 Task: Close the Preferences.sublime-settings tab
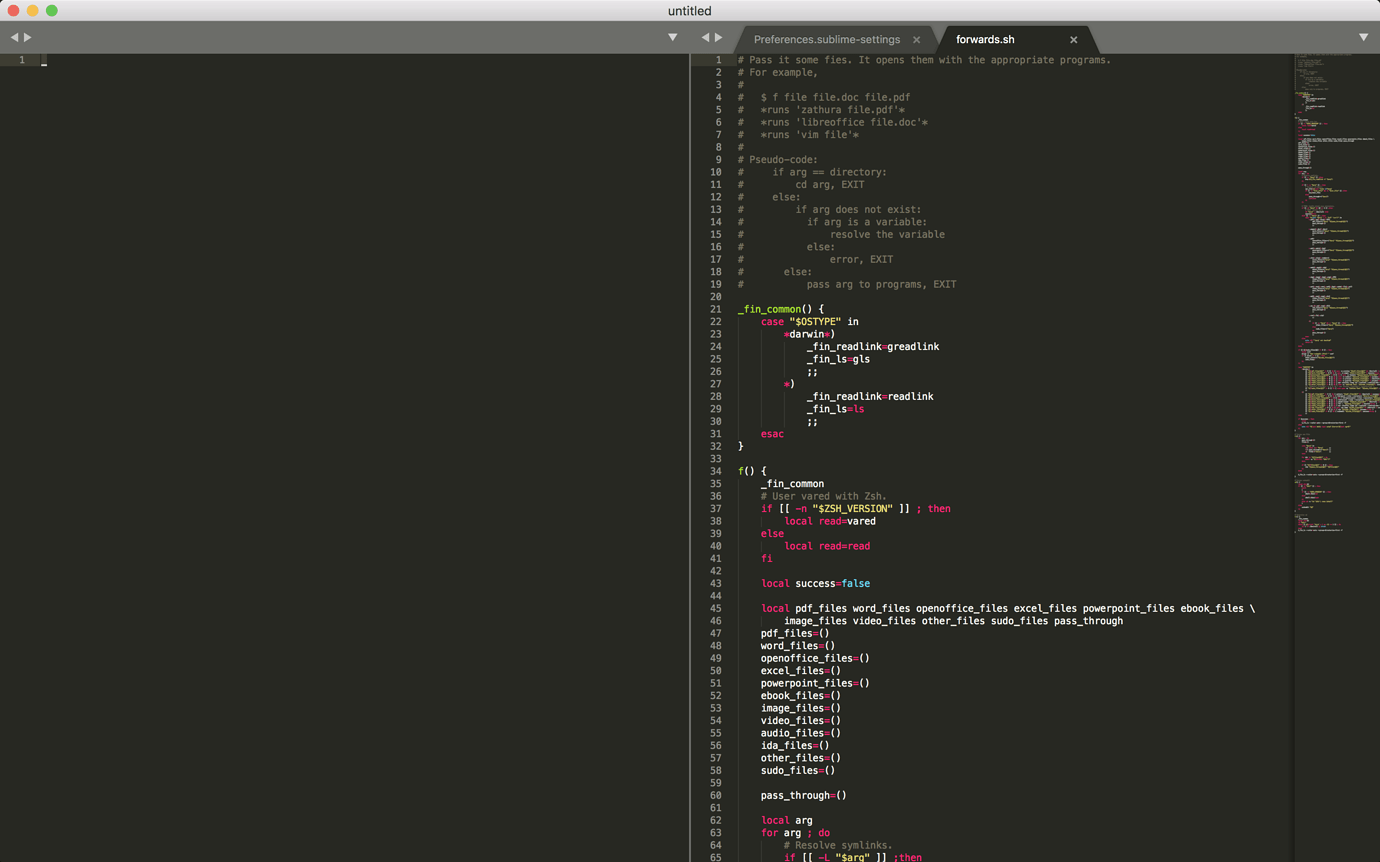916,40
